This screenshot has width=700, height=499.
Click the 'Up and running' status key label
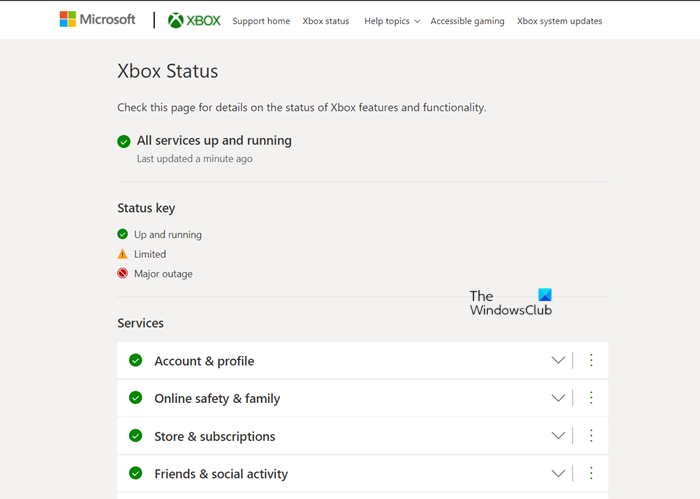168,235
